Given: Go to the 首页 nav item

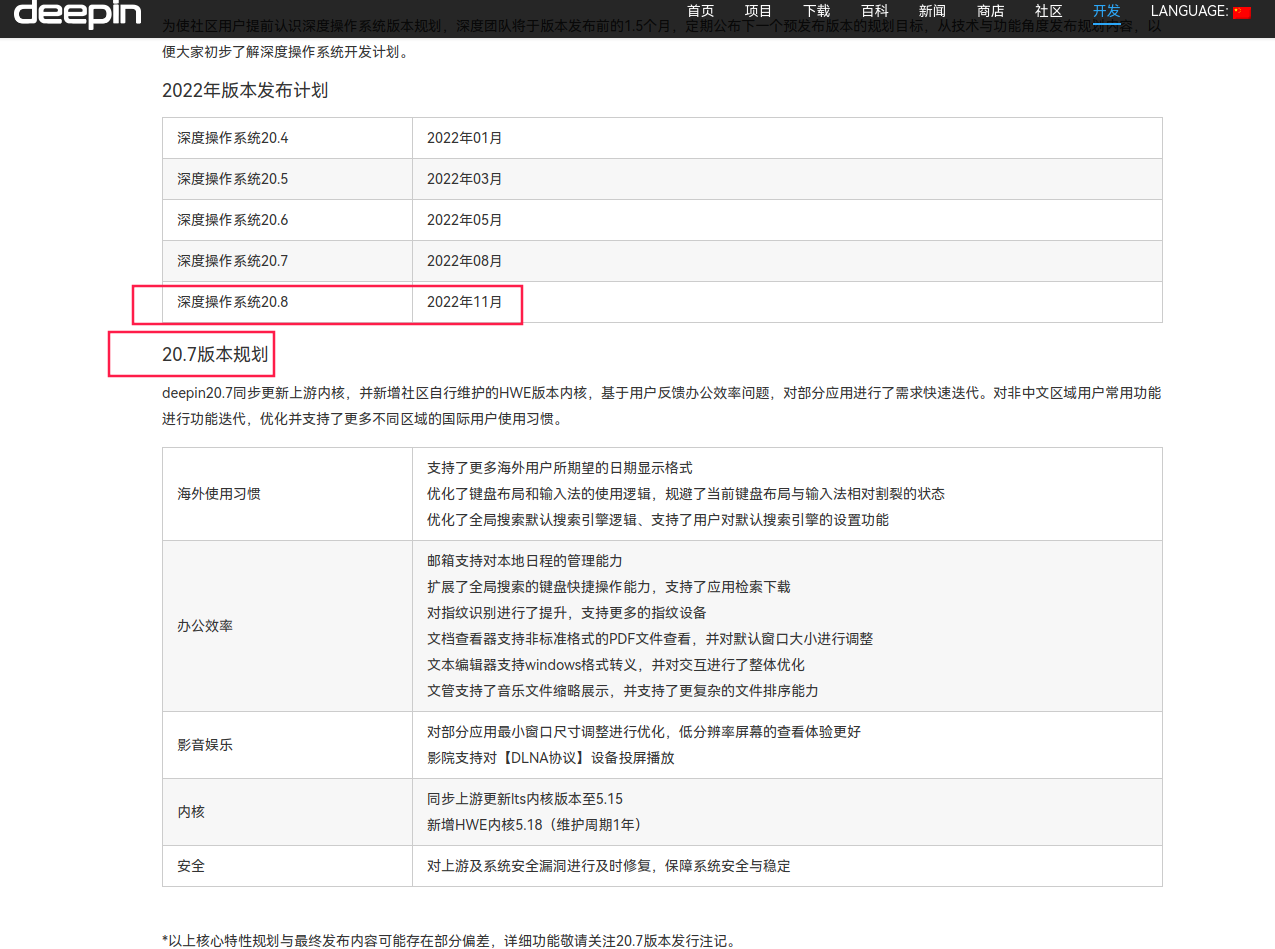Looking at the screenshot, I should [x=701, y=11].
